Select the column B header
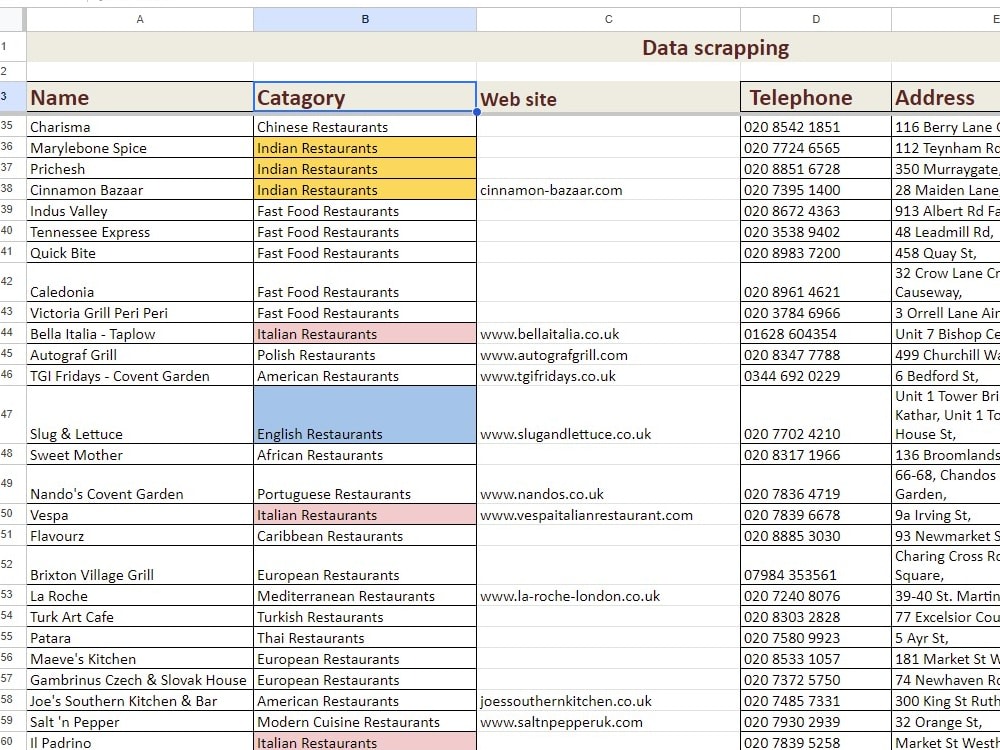The image size is (1000, 750). tap(364, 18)
